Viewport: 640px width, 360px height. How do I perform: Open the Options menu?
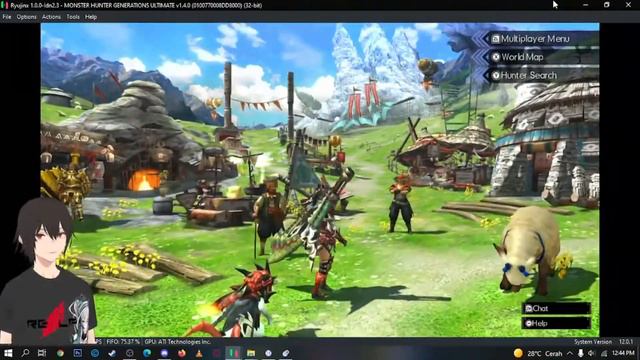click(x=27, y=17)
